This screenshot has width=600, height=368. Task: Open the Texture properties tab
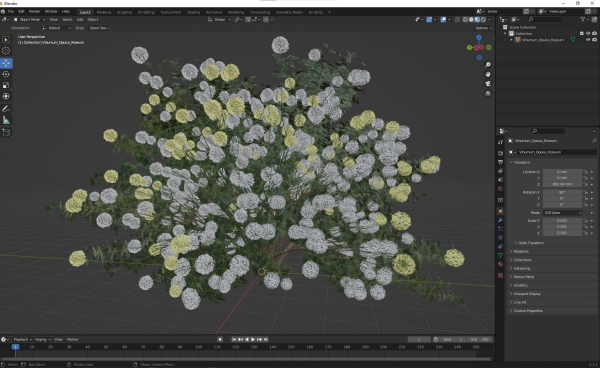coord(500,275)
